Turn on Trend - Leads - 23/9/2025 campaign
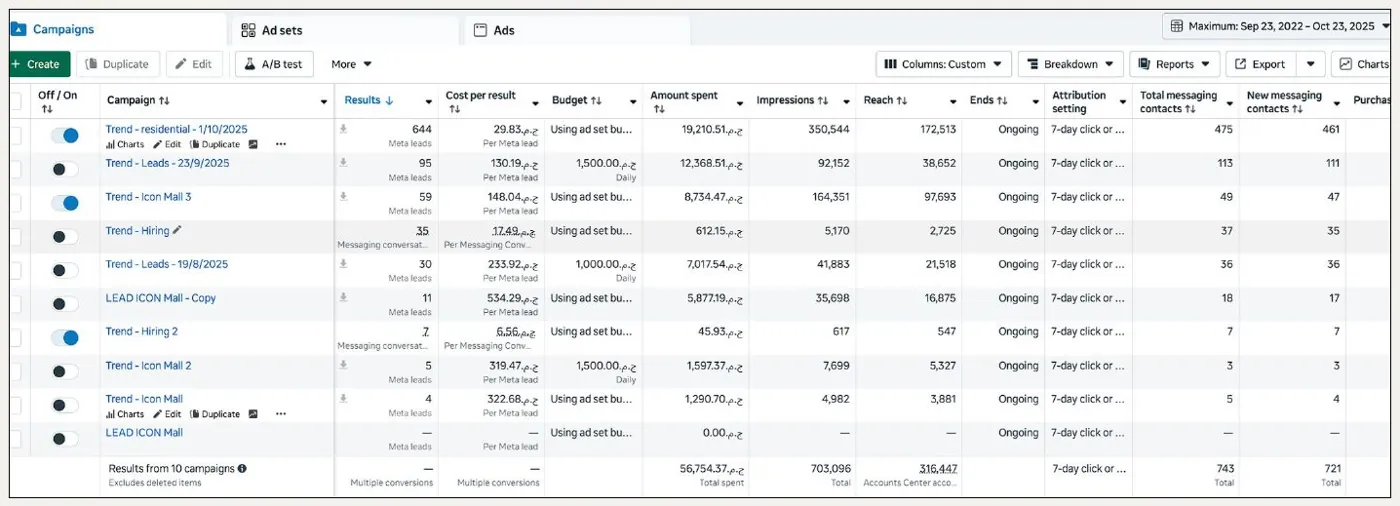This screenshot has height=506, width=1400. click(x=64, y=169)
